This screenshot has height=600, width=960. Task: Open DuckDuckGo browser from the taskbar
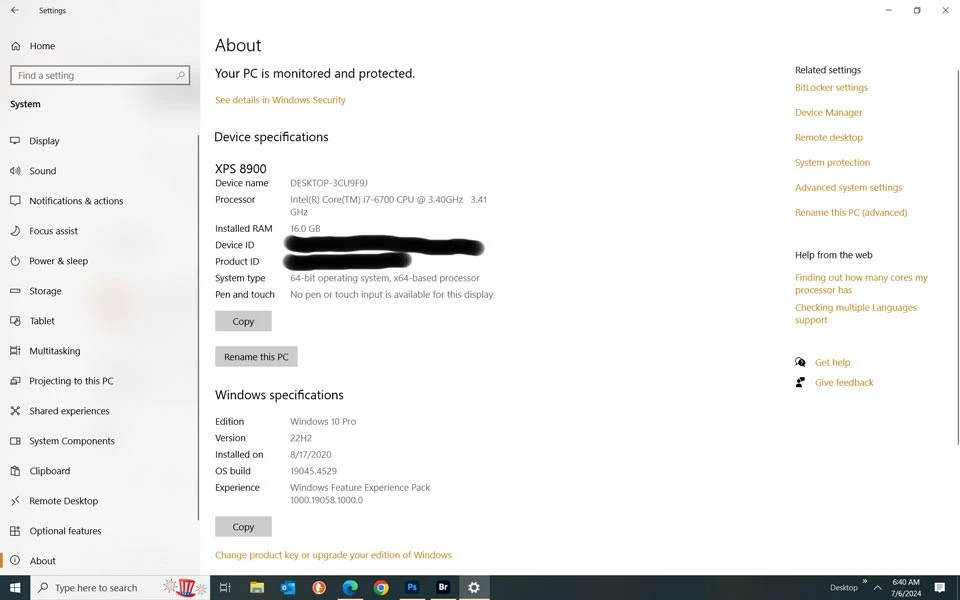click(319, 588)
